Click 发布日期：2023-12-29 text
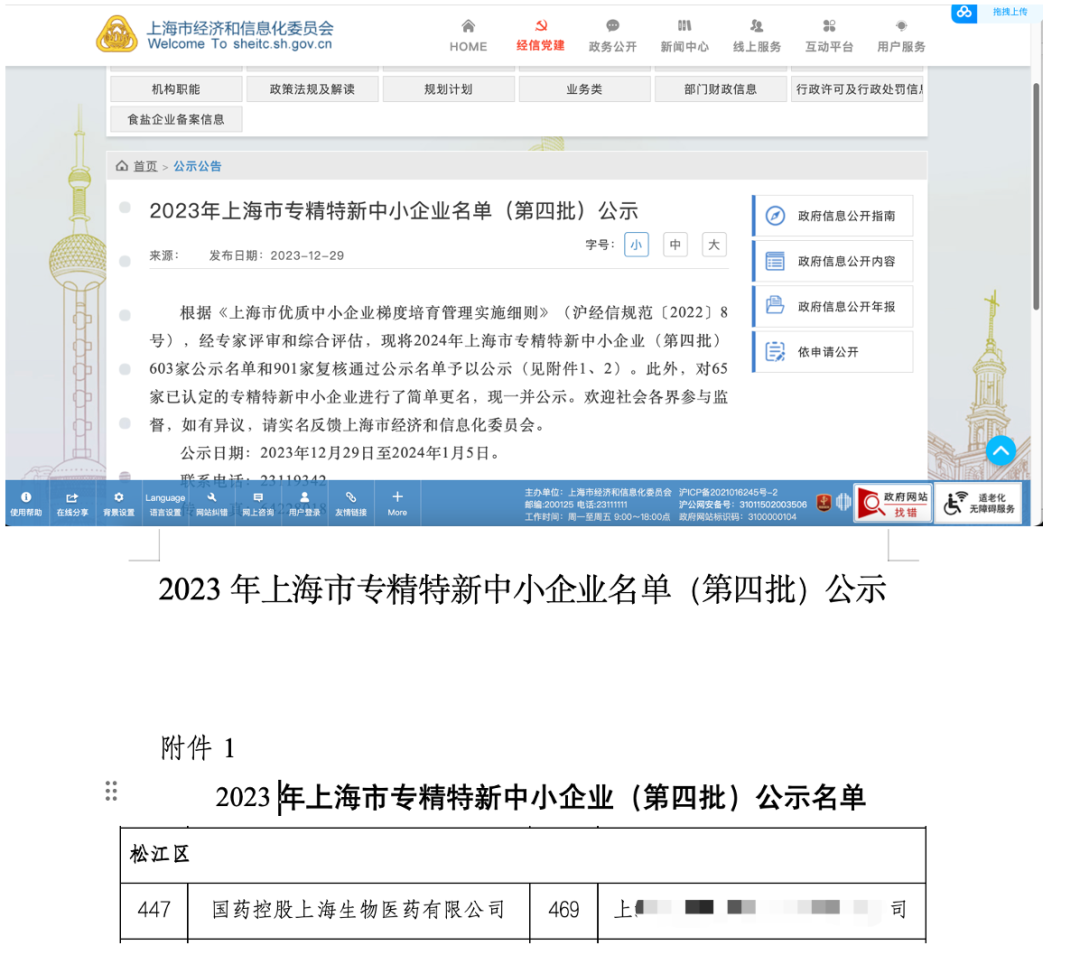1080x964 pixels. tap(276, 255)
